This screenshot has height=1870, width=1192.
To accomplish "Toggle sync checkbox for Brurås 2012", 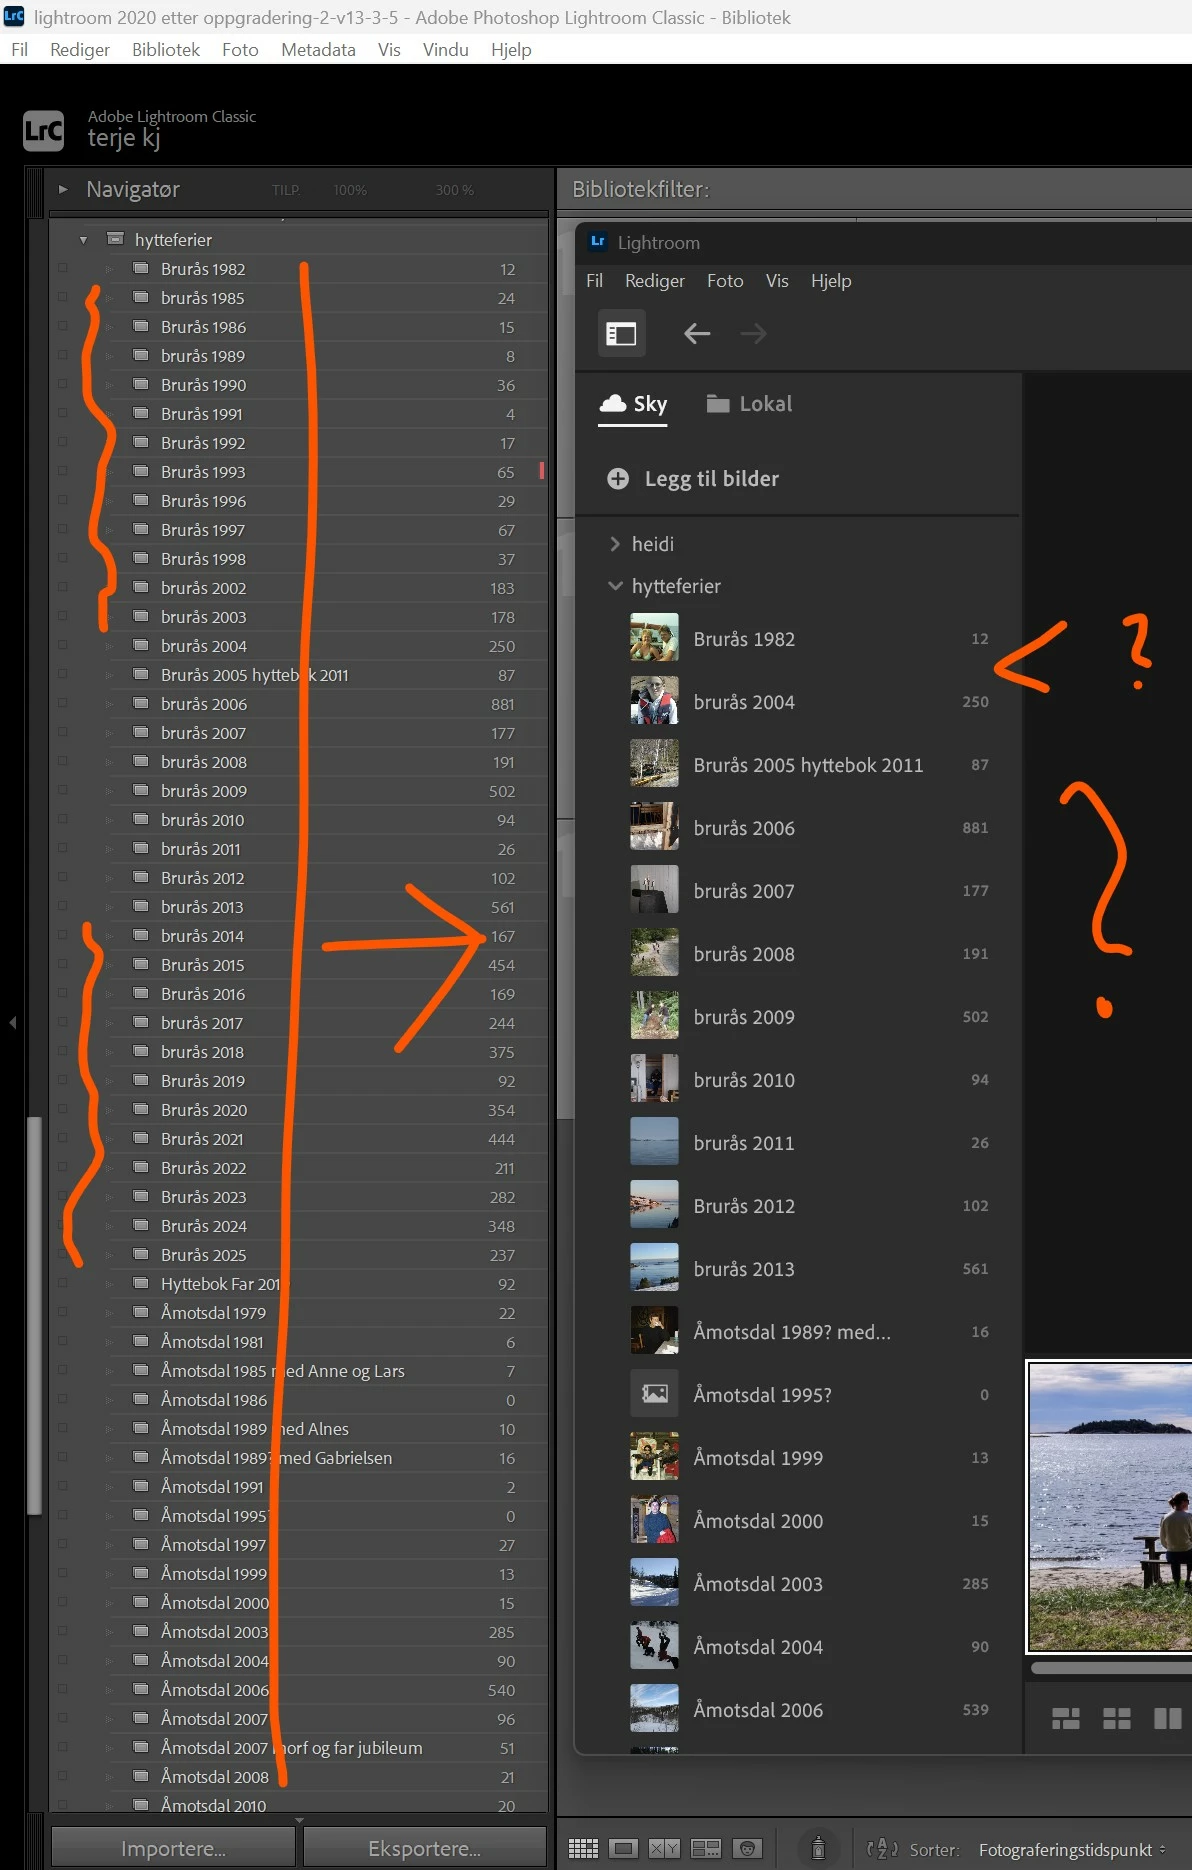I will point(63,877).
